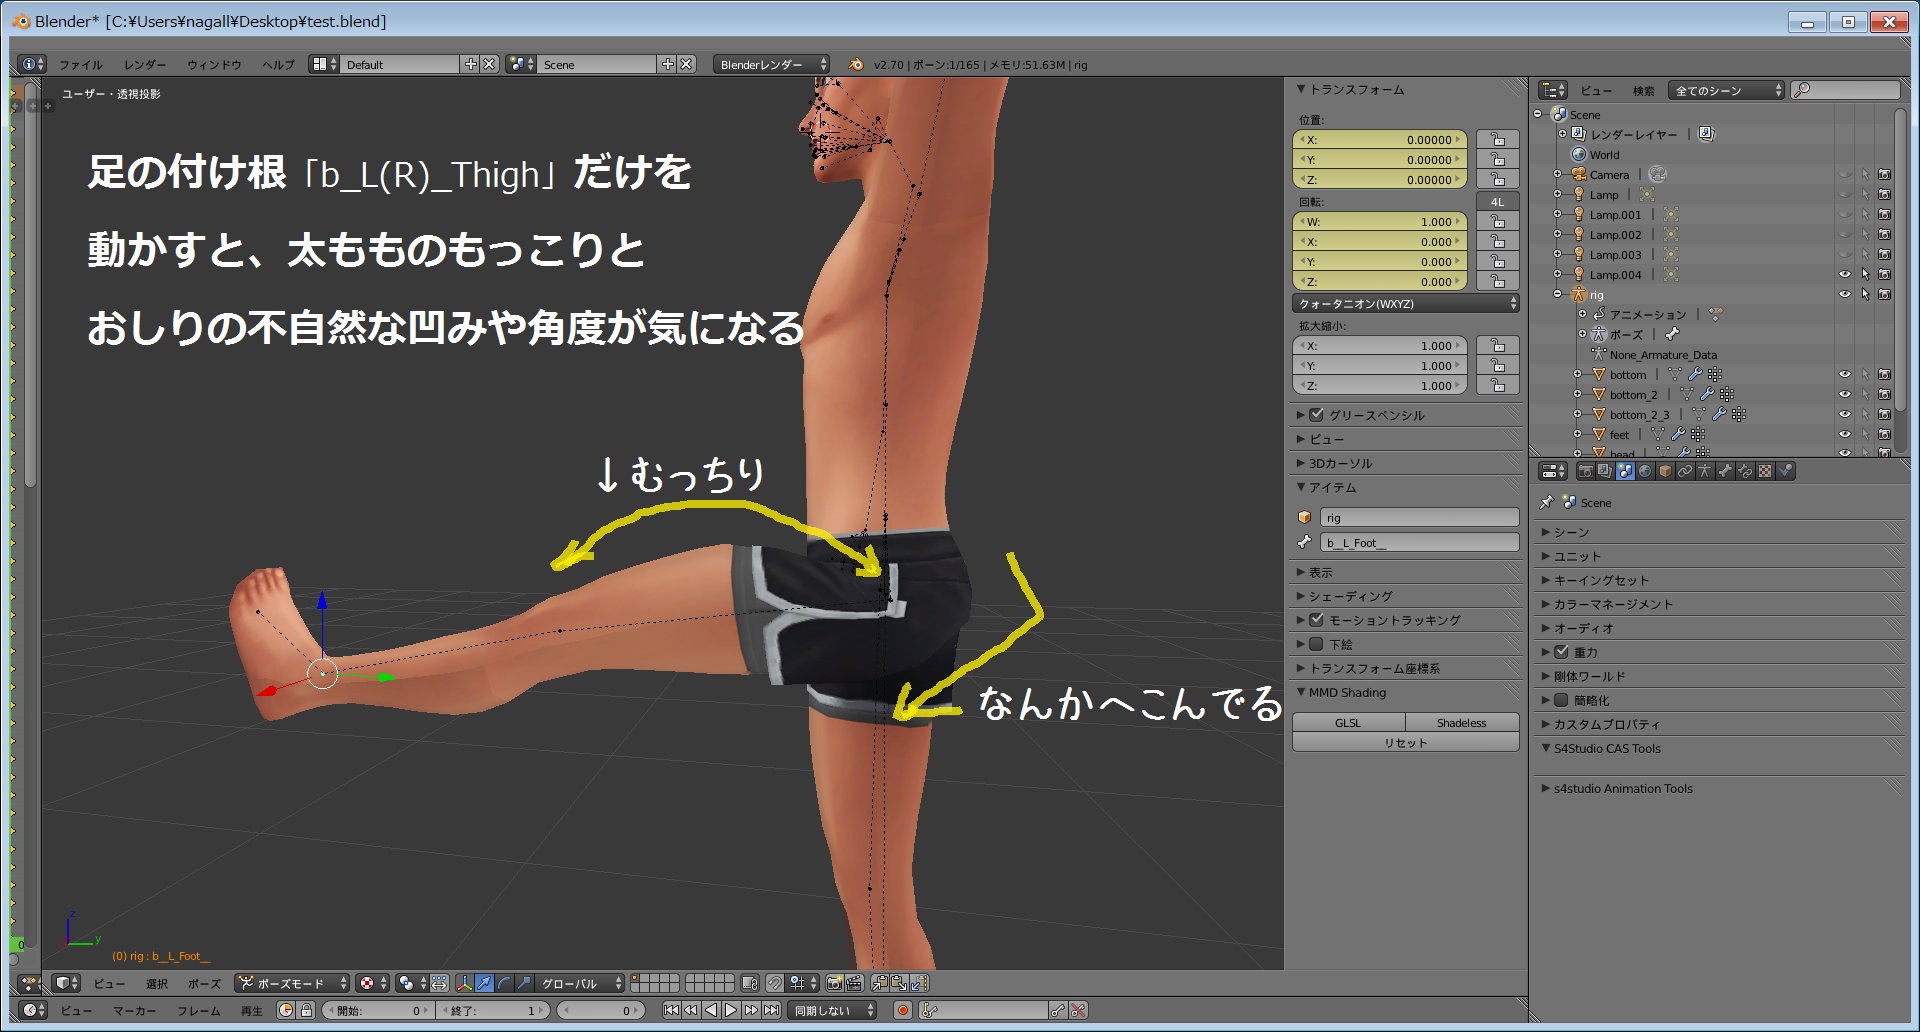The height and width of the screenshot is (1032, 1920).
Task: Open the Bone Constraints properties tab
Action: click(x=1745, y=471)
